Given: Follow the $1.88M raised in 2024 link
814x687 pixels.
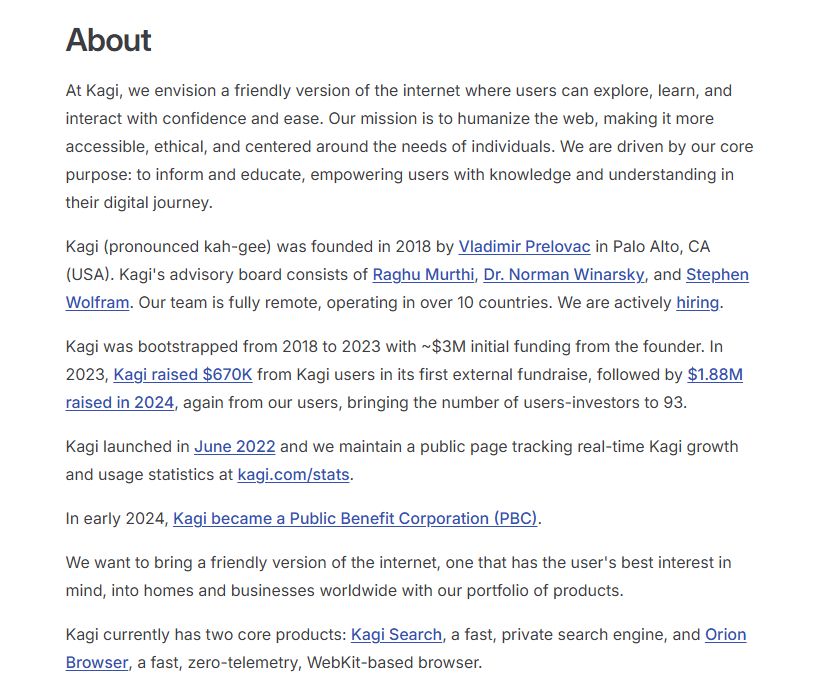Looking at the screenshot, I should coord(715,374).
